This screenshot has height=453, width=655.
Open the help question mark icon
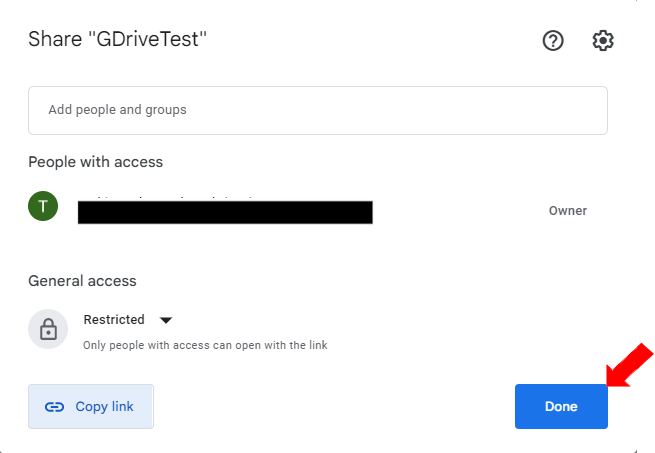tap(553, 40)
